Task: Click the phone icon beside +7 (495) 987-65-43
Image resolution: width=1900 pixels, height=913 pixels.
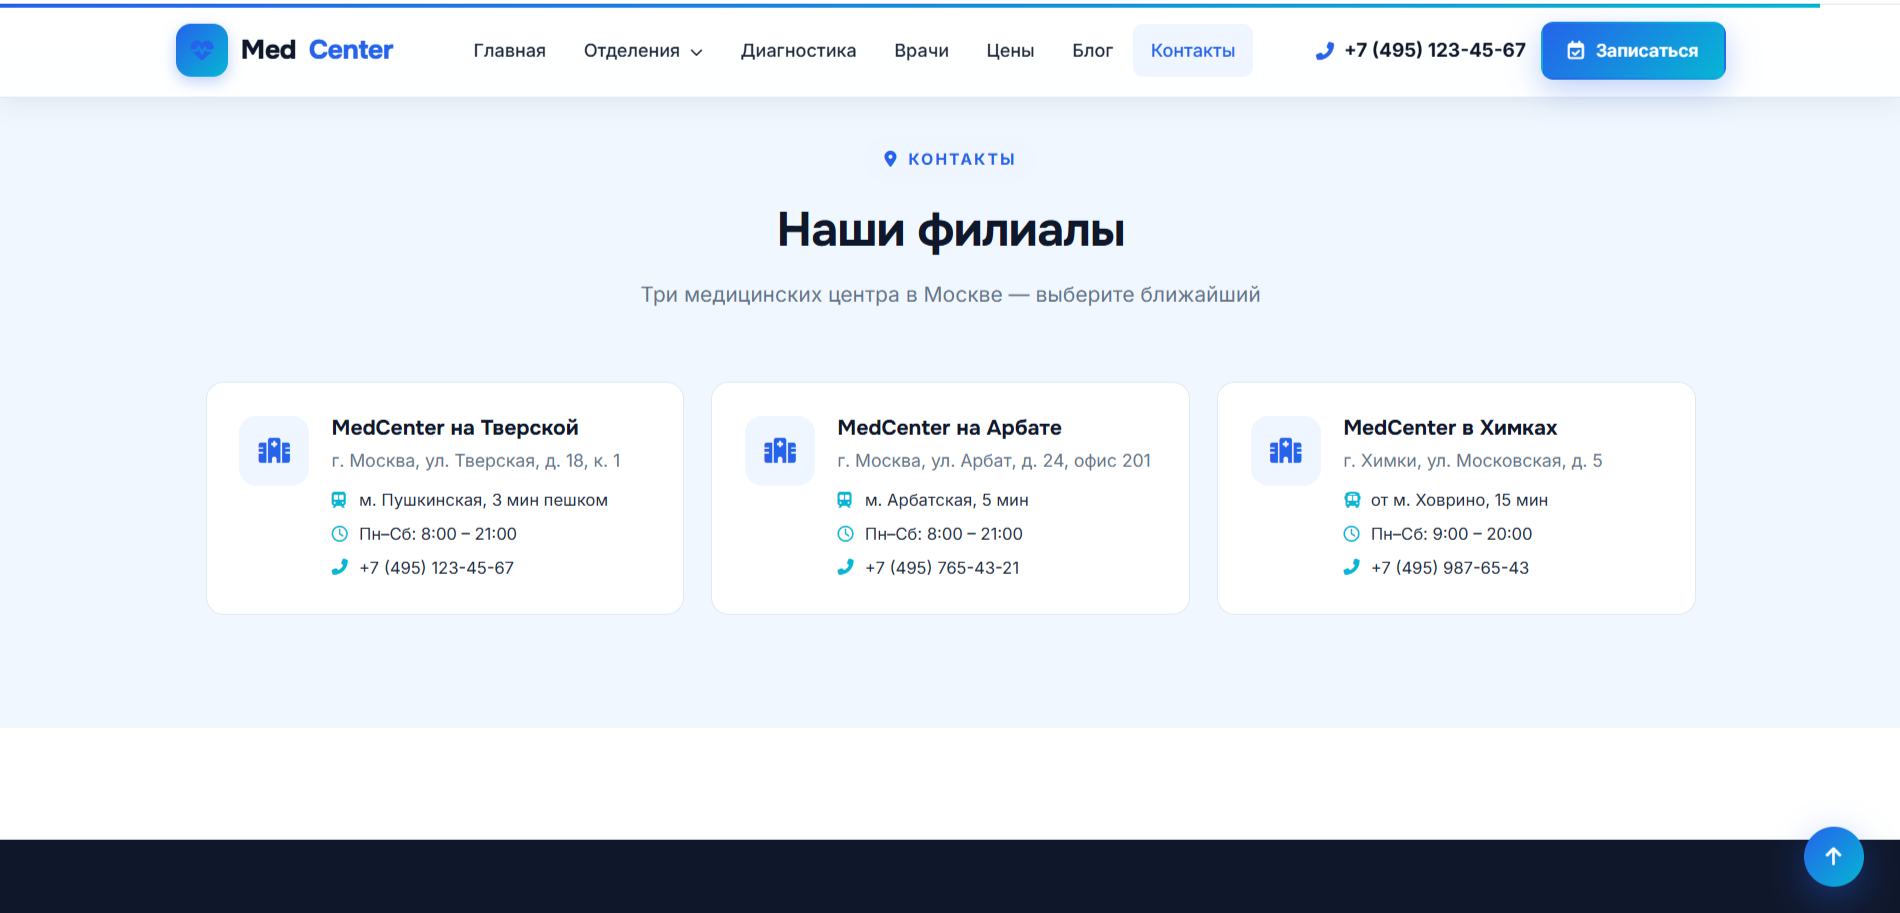Action: [1352, 567]
